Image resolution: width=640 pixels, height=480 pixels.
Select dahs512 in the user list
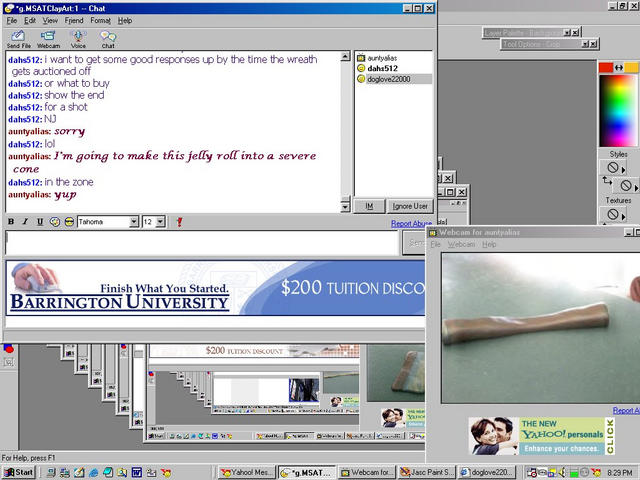pos(382,68)
